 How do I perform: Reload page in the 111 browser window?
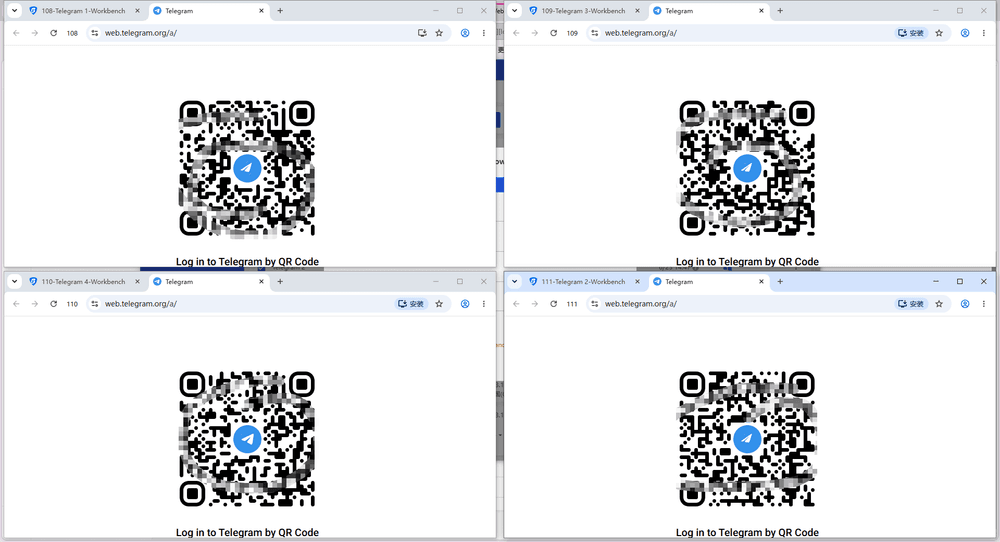coord(554,304)
